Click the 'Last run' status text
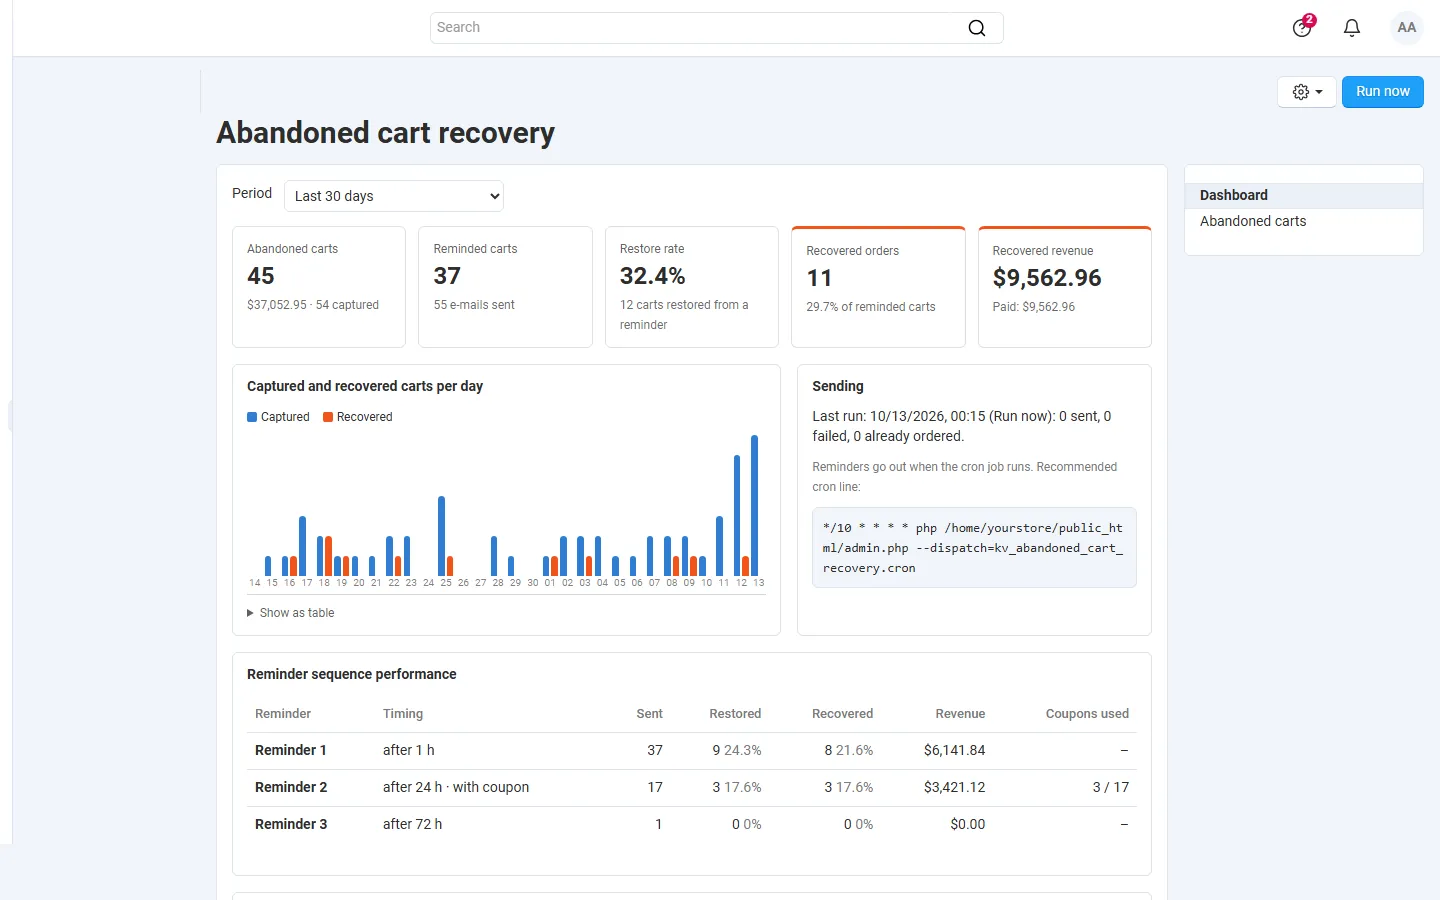 962,426
